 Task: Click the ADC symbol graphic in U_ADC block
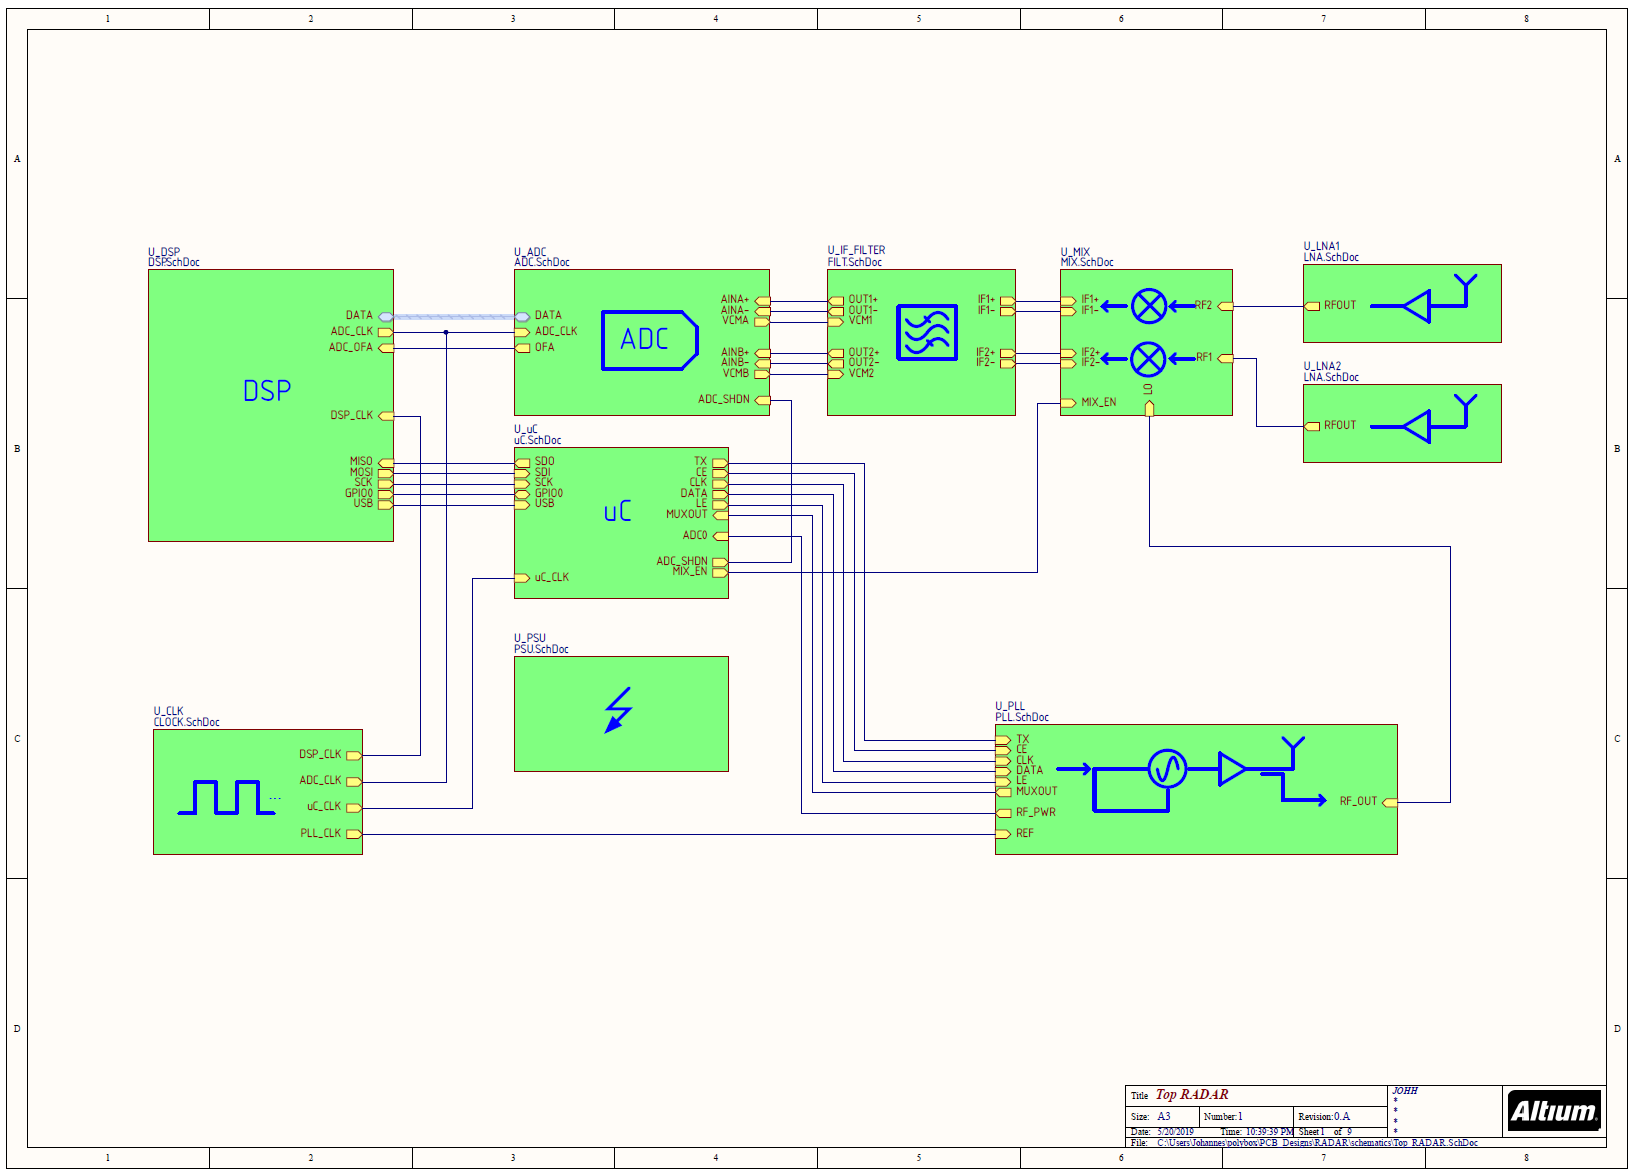pyautogui.click(x=650, y=340)
